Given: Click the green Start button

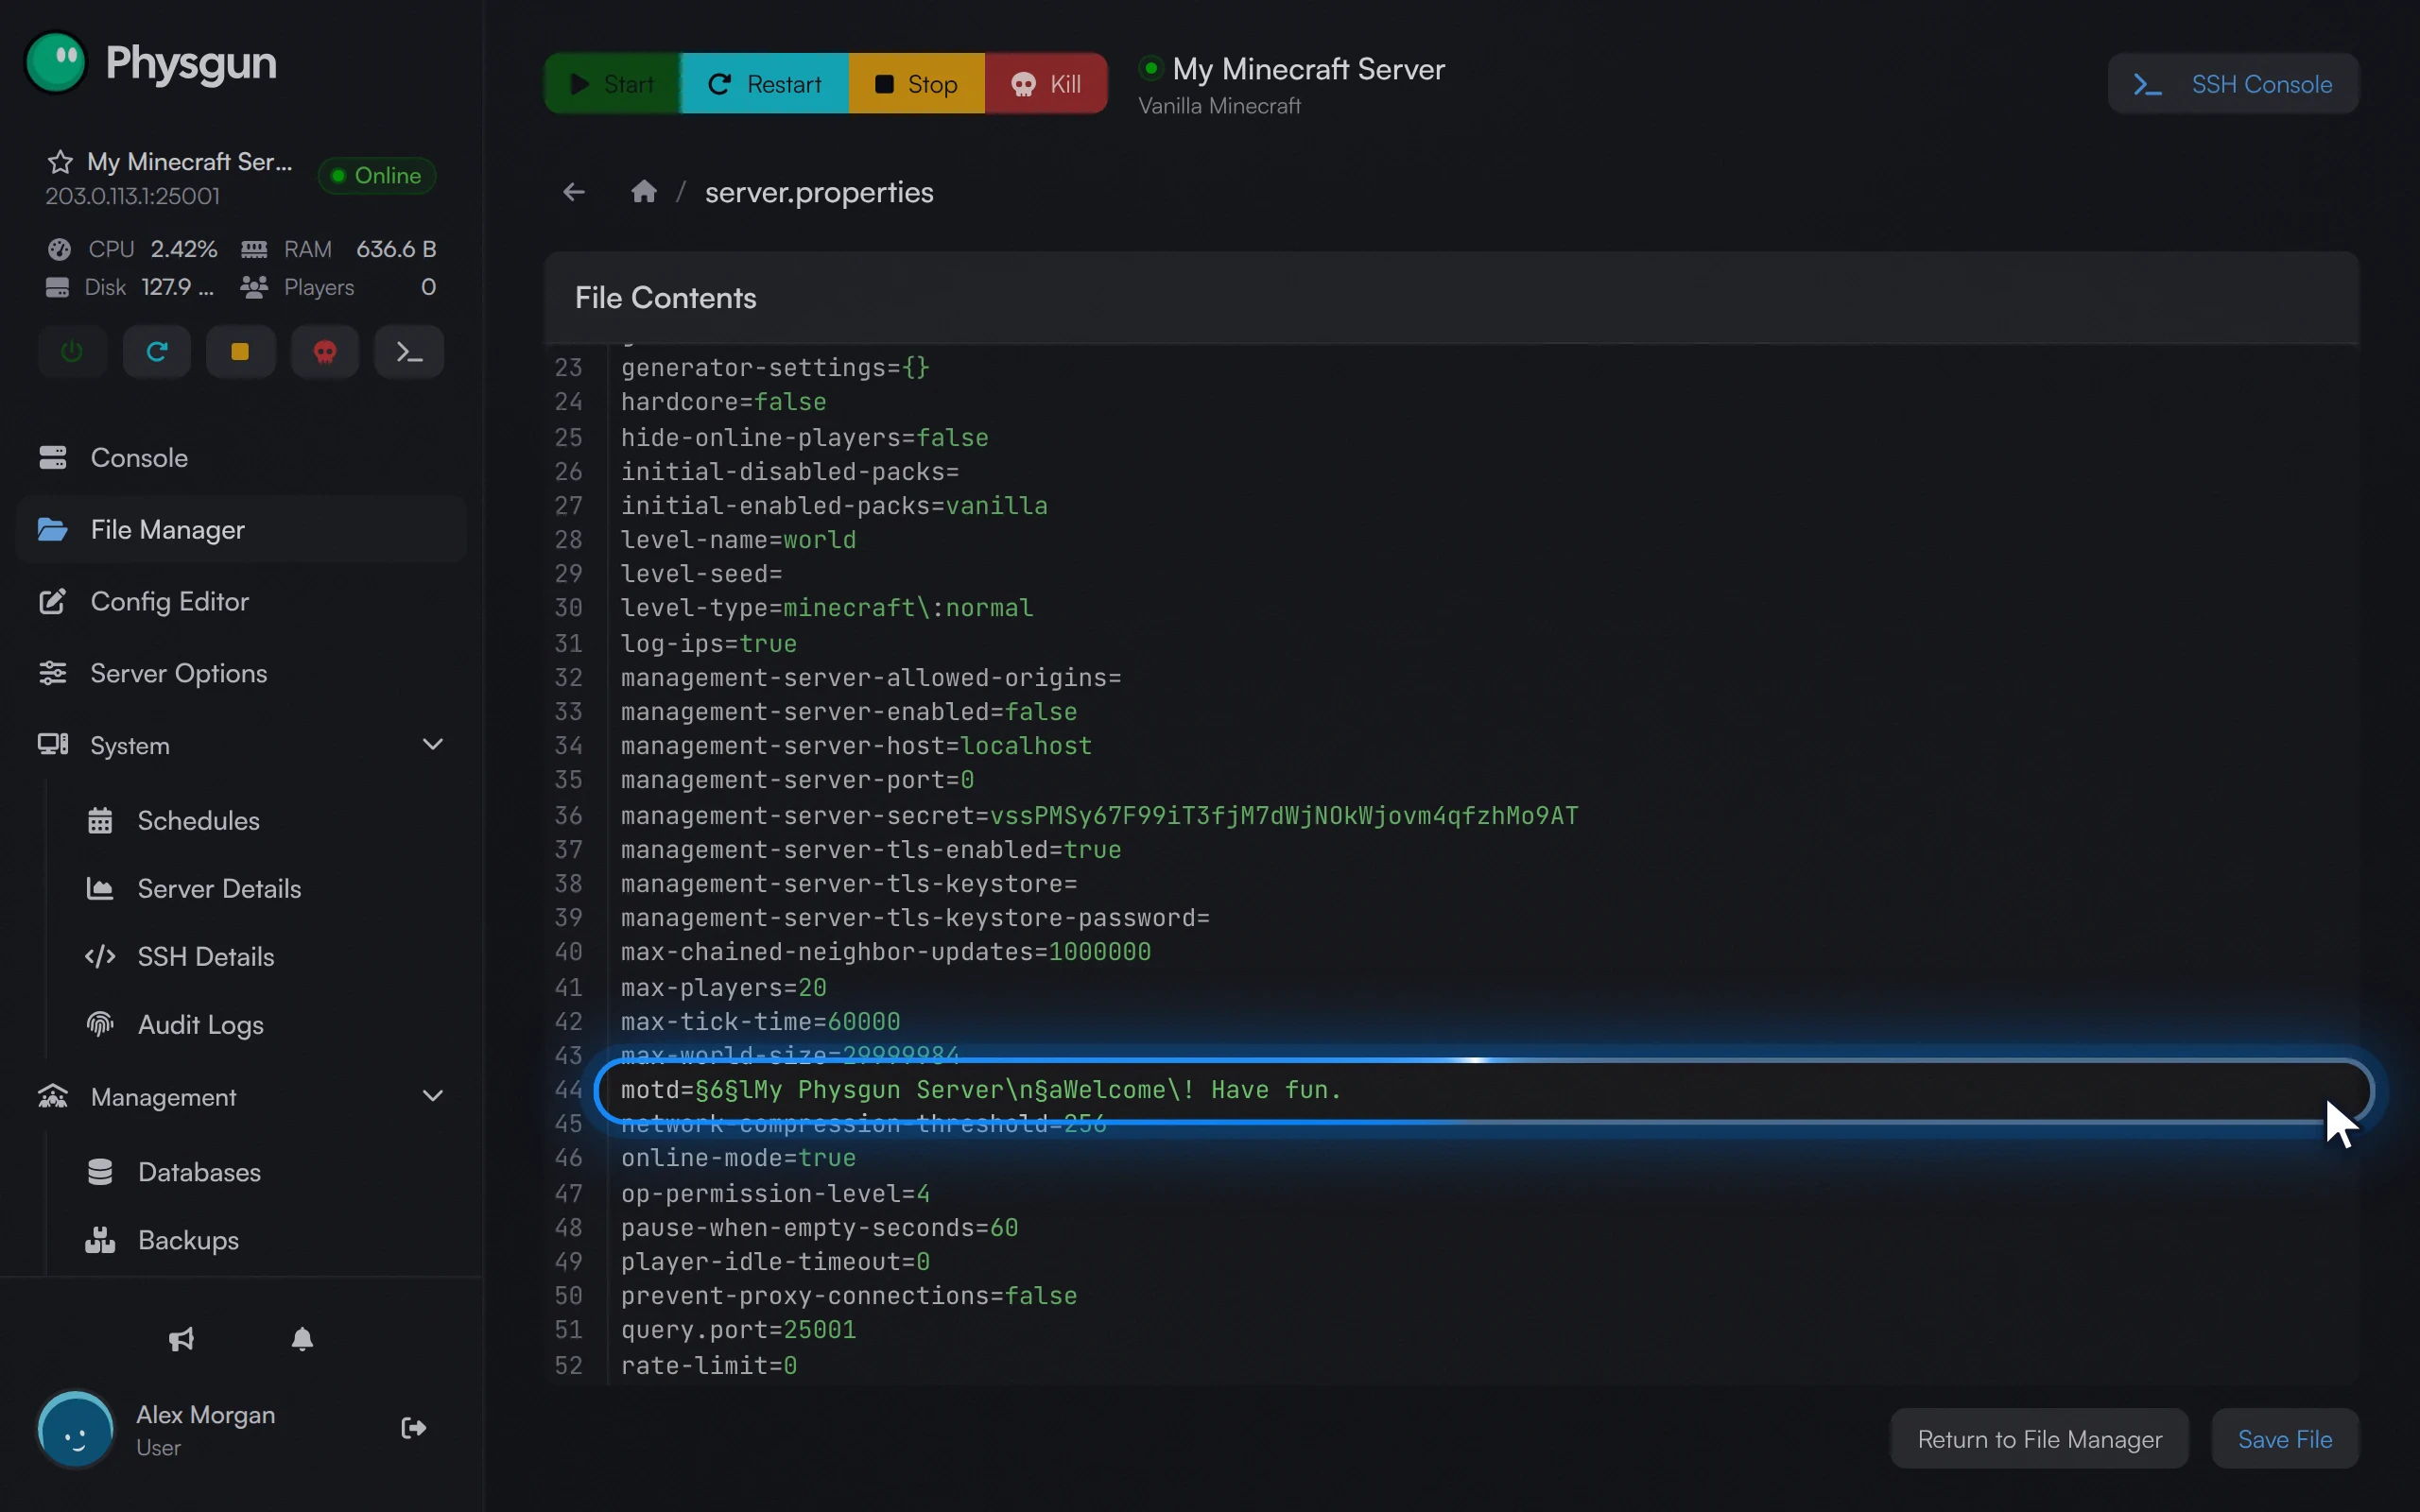Looking at the screenshot, I should (x=612, y=84).
